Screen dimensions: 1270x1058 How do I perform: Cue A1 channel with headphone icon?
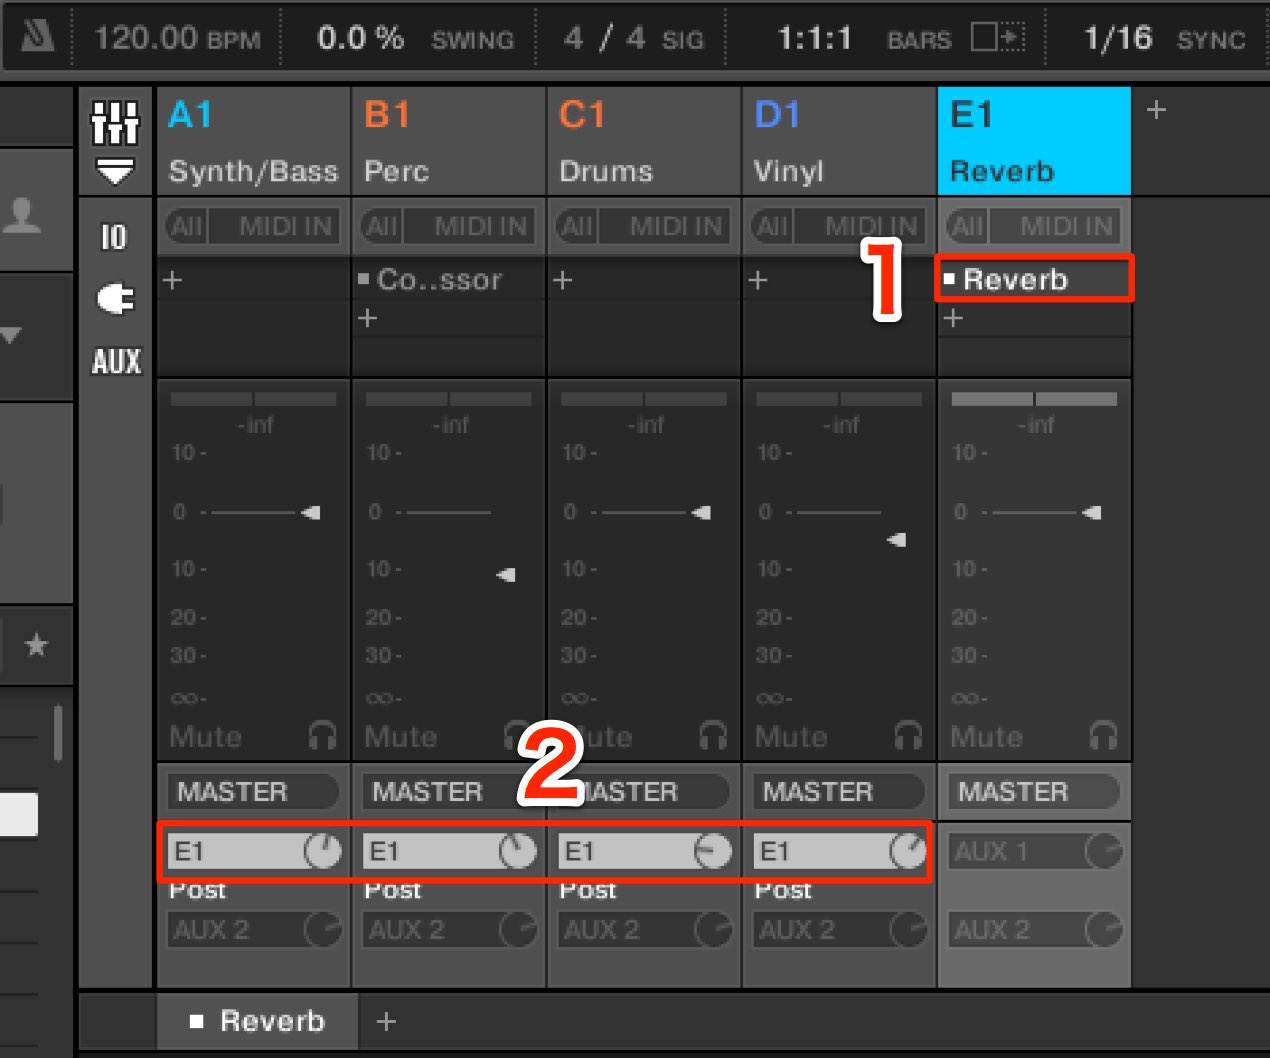[322, 736]
